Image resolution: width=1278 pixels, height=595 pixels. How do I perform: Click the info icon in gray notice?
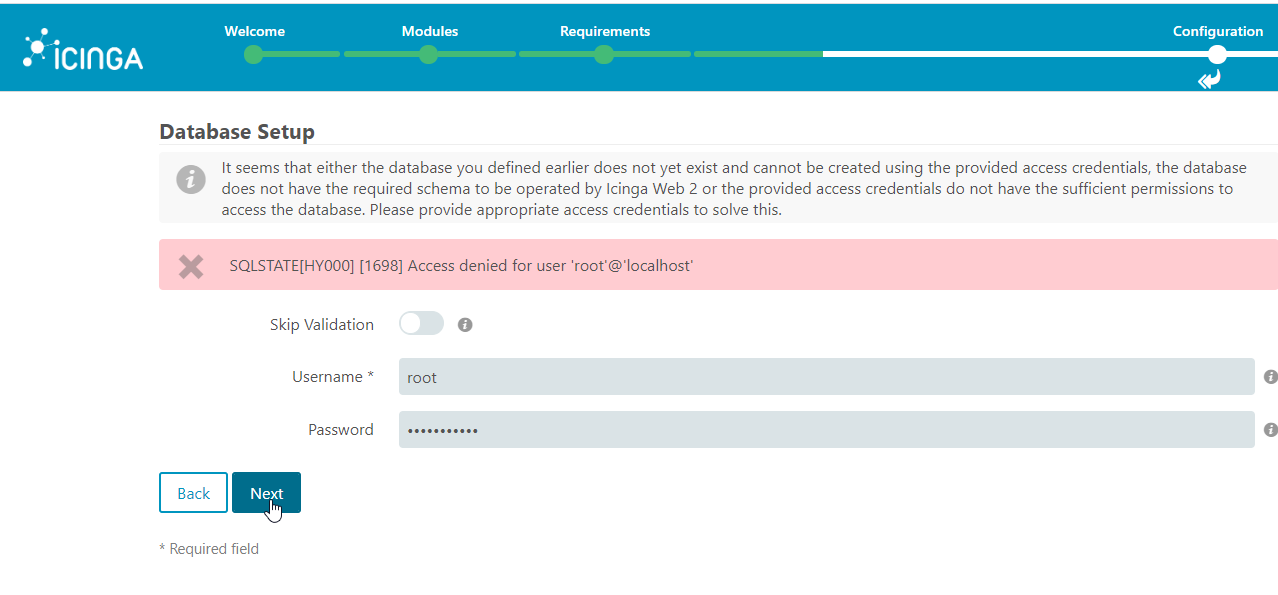(191, 180)
